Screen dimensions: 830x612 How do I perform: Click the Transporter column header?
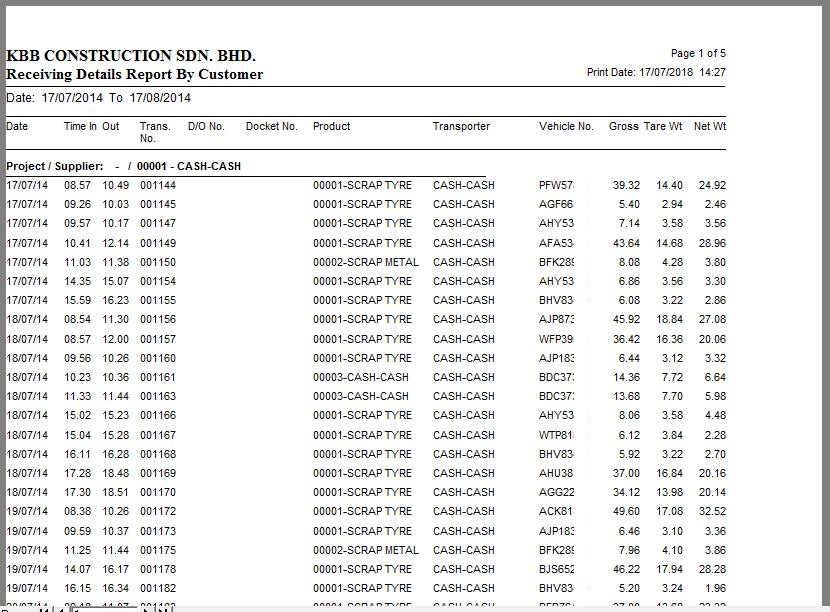point(461,126)
